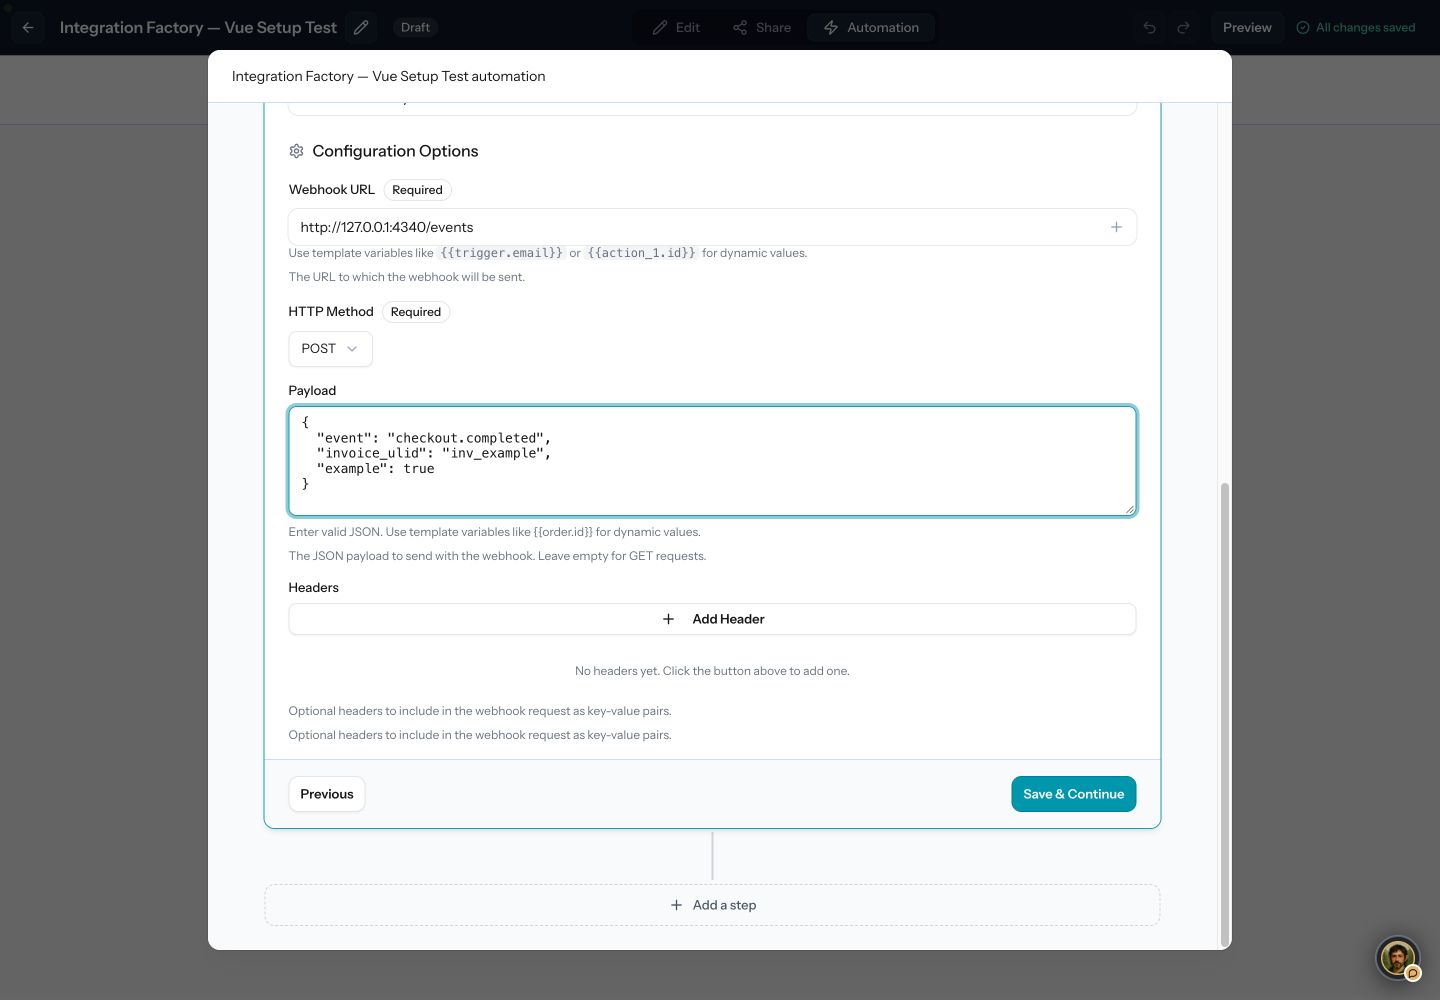Click the Configuration Options gear icon
This screenshot has height=1000, width=1440.
296,151
